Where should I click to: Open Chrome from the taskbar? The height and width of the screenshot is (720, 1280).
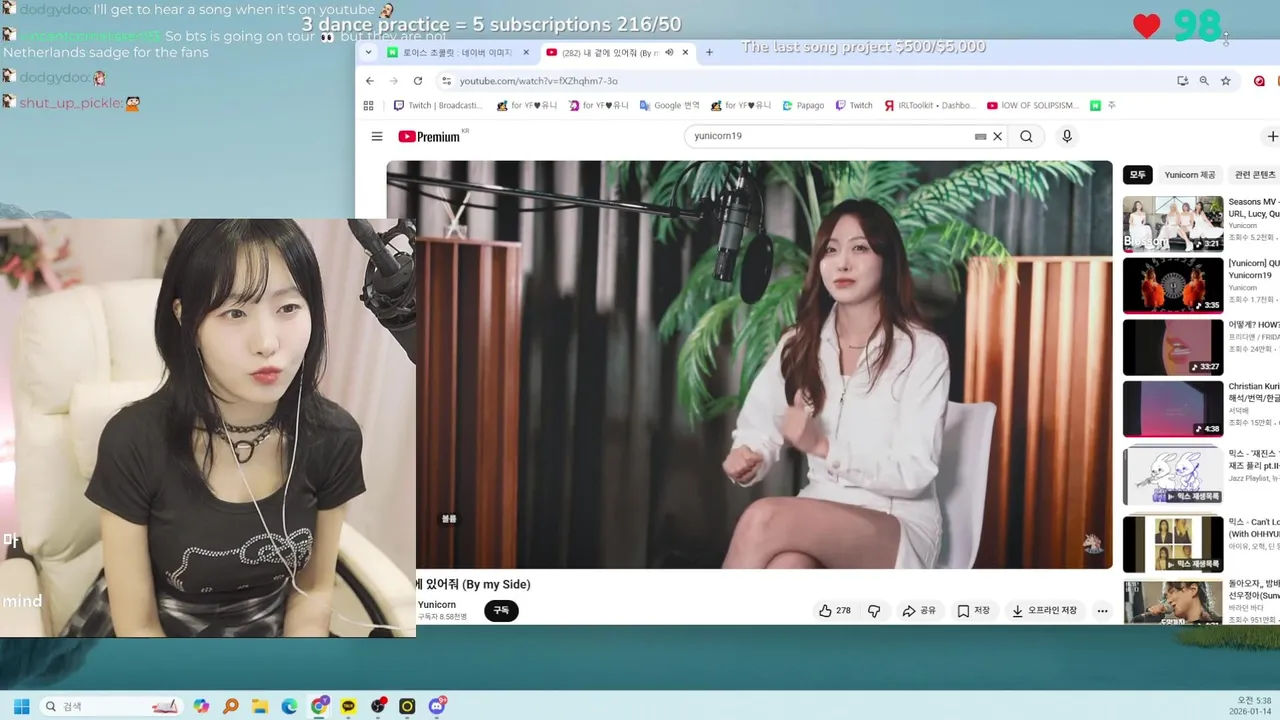(x=319, y=706)
